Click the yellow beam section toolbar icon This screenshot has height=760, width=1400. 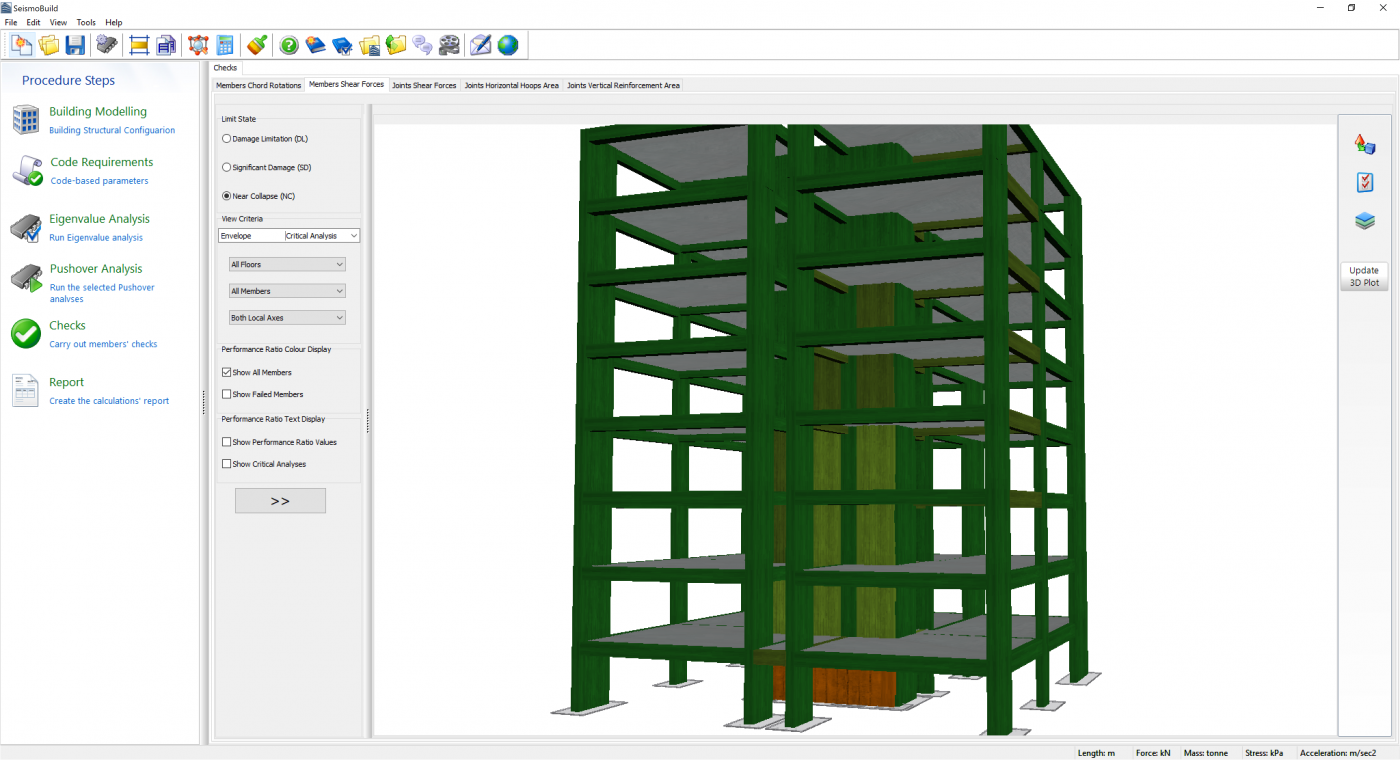point(139,45)
